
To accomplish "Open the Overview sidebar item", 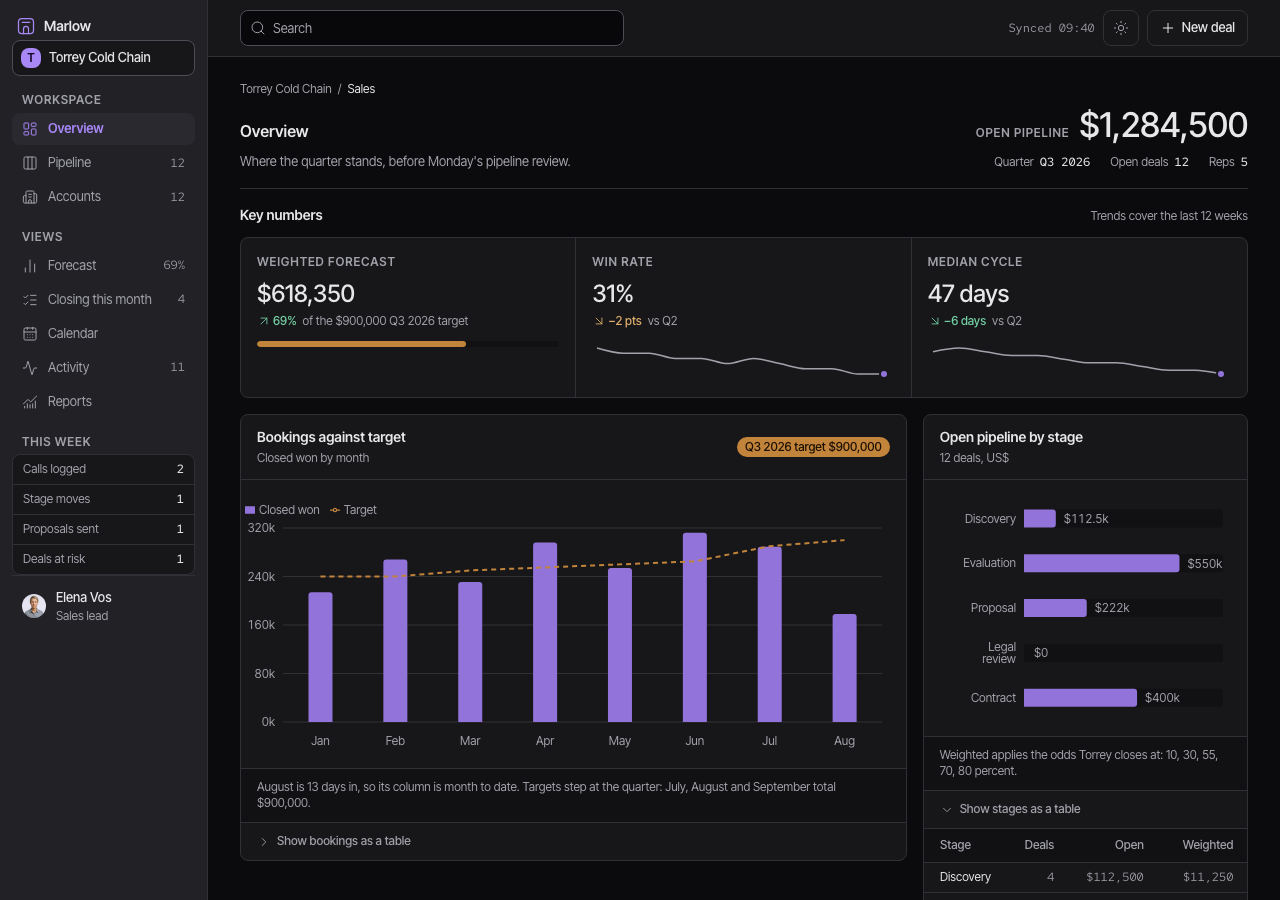I will 103,129.
